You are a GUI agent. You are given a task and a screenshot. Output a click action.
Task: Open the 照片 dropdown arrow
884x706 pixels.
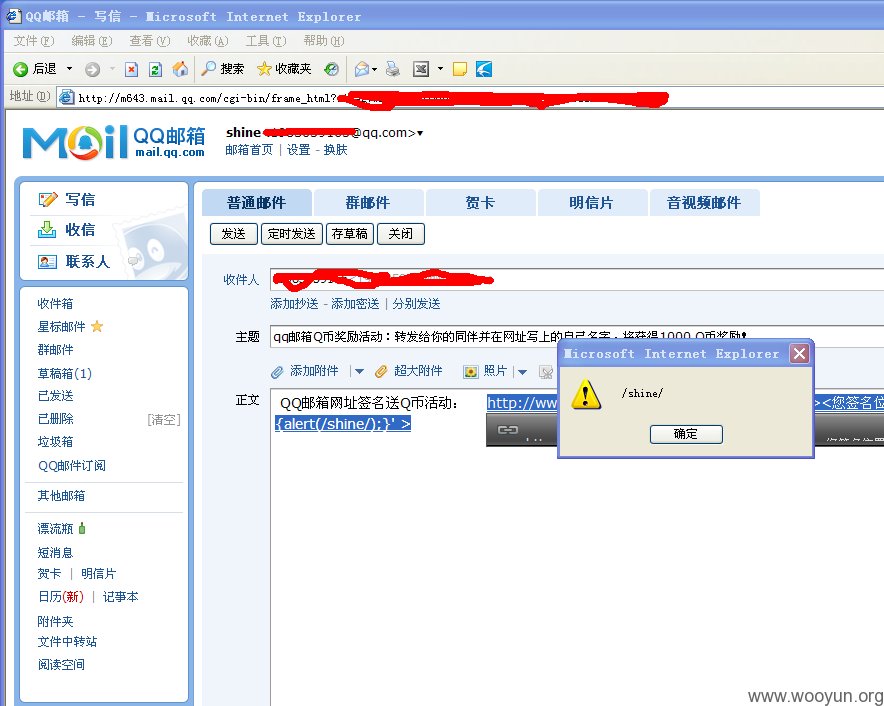pyautogui.click(x=522, y=372)
